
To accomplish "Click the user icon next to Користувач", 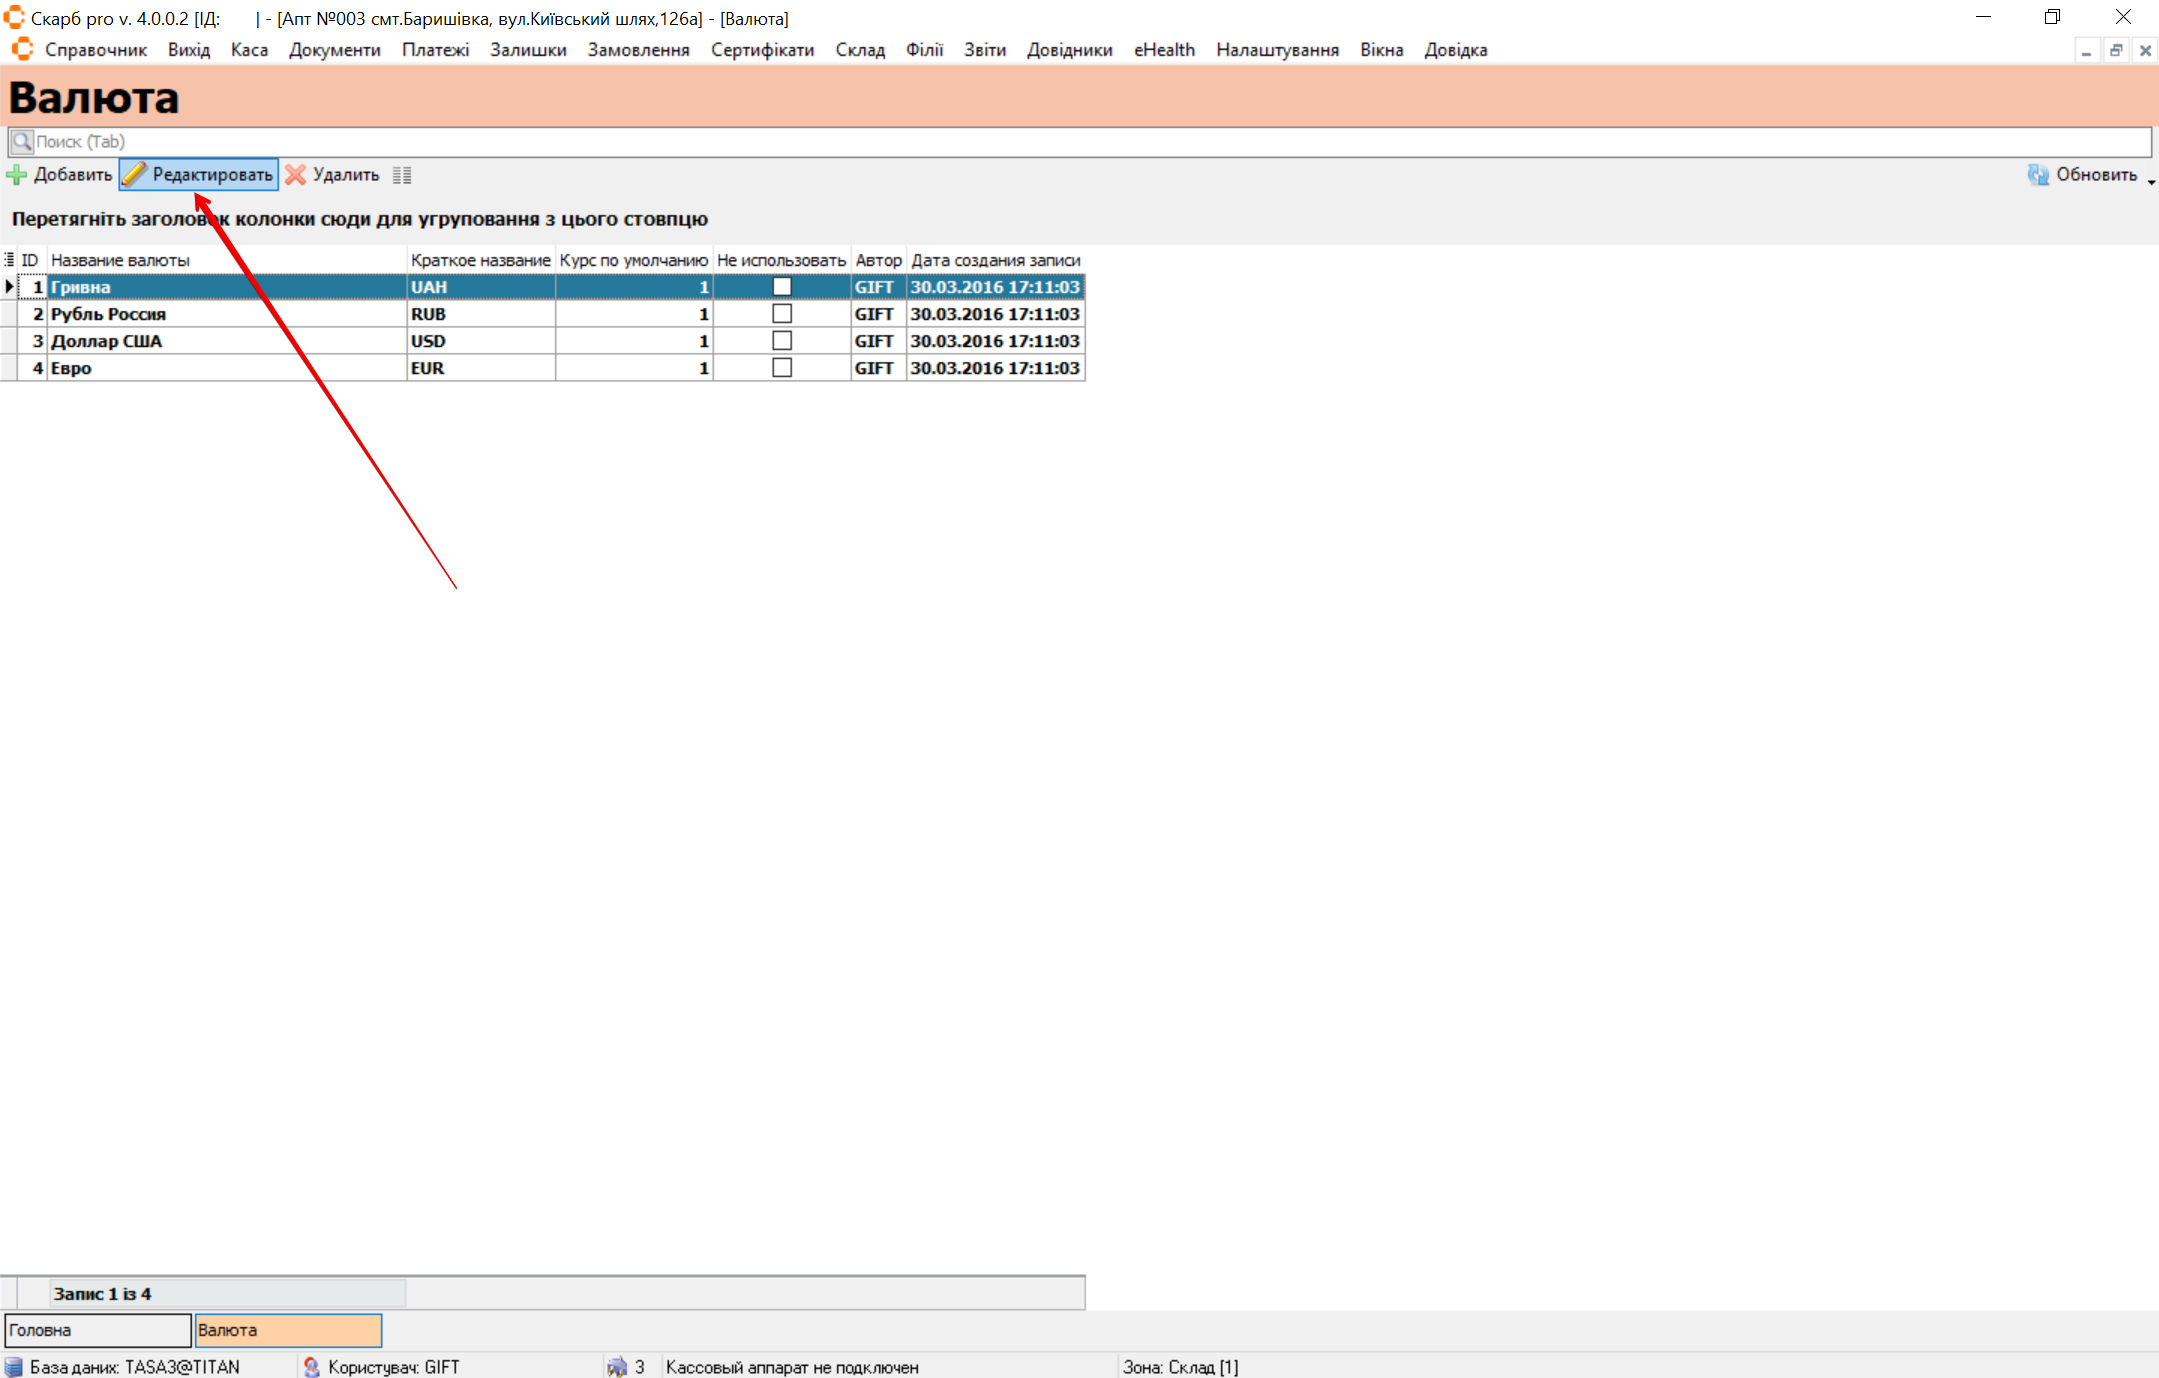I will [311, 1366].
